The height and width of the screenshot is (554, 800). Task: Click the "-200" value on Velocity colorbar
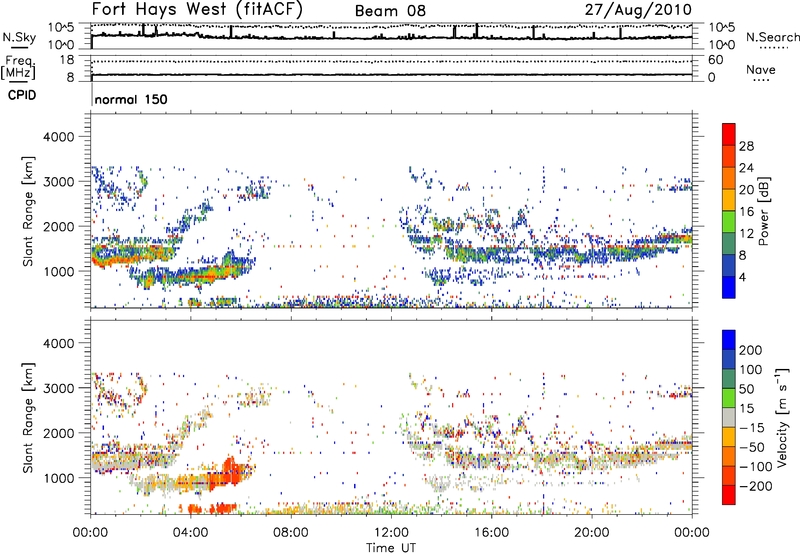point(756,486)
